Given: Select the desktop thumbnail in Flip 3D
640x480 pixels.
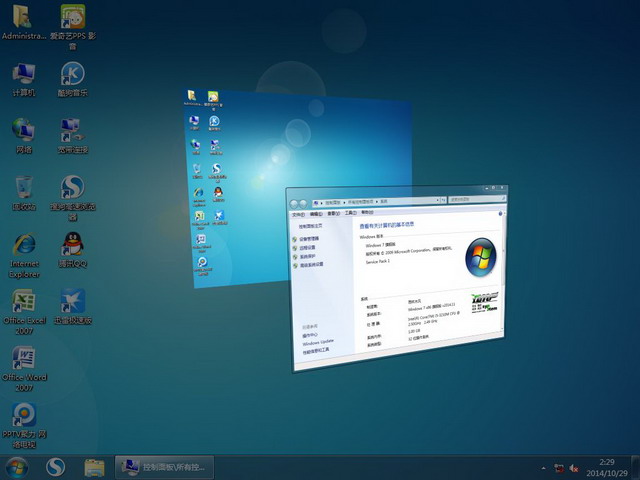Looking at the screenshot, I should tap(280, 140).
